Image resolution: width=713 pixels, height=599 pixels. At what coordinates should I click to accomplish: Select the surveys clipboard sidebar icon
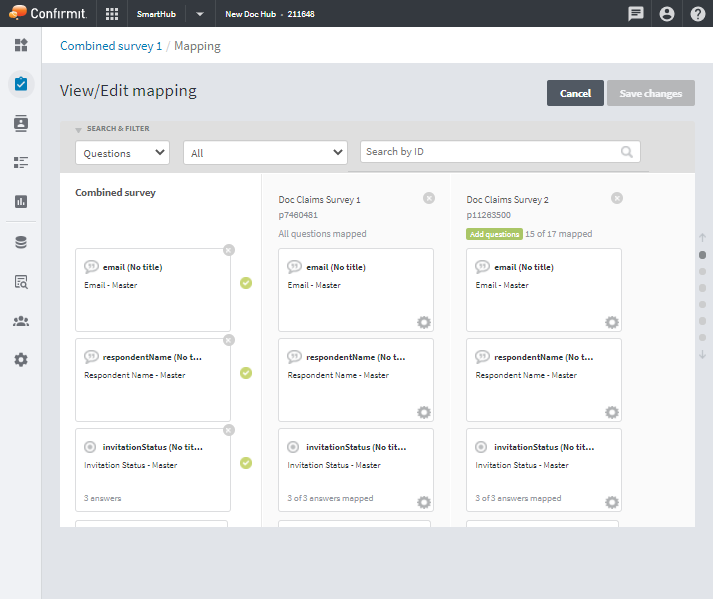21,84
